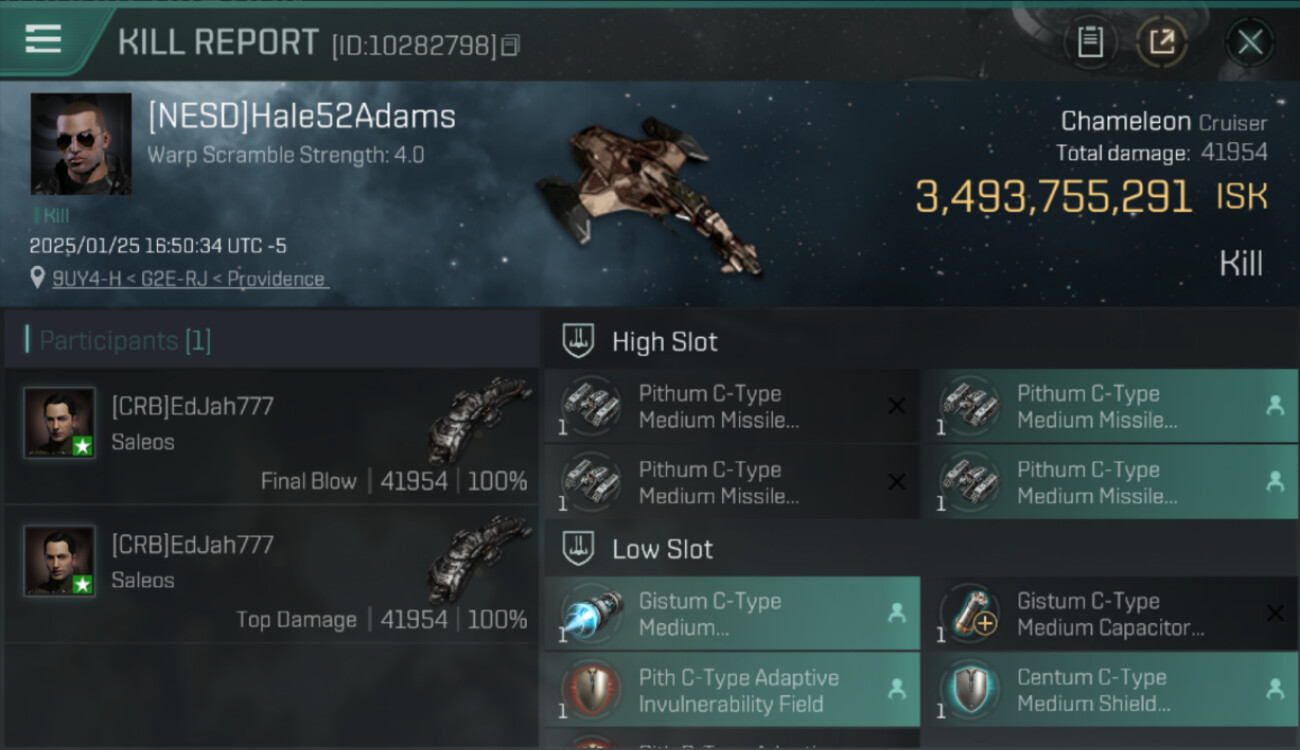Image resolution: width=1300 pixels, height=750 pixels.
Task: Click the Centum C-Type Medium Shield icon
Action: coord(969,690)
